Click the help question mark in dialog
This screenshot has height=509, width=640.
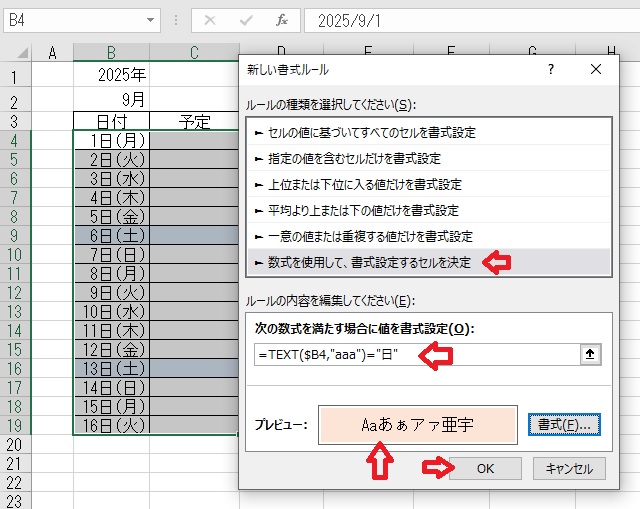[551, 69]
